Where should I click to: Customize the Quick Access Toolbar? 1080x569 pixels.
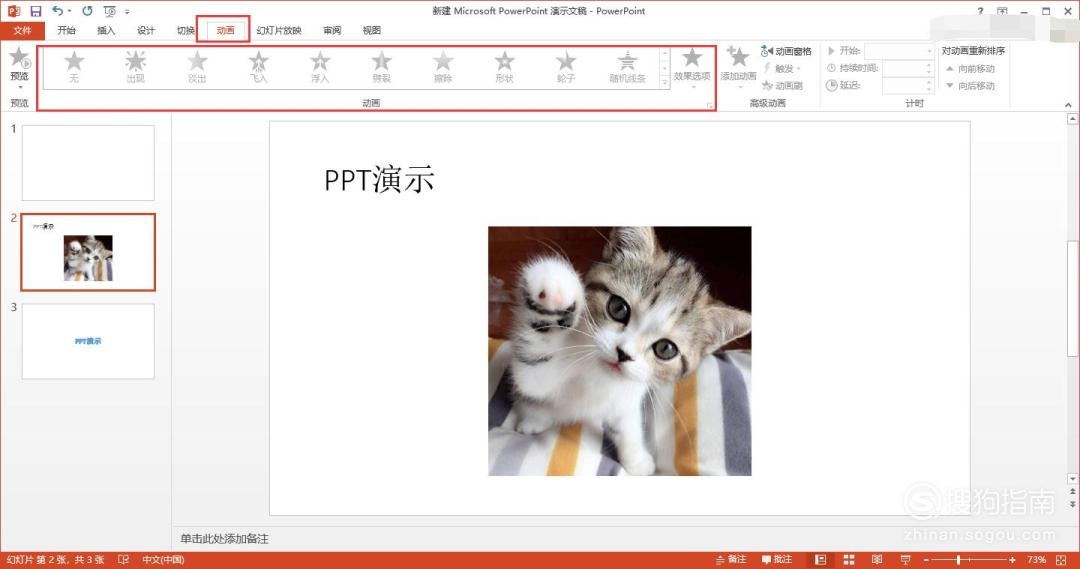point(127,12)
